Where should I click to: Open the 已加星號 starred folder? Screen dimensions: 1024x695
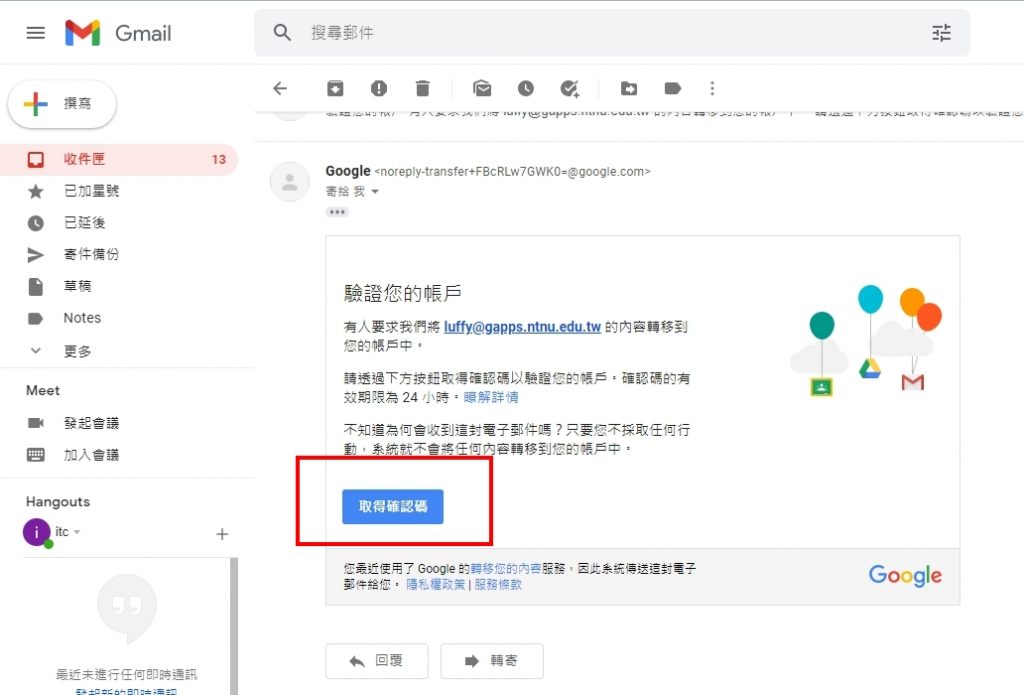point(91,191)
